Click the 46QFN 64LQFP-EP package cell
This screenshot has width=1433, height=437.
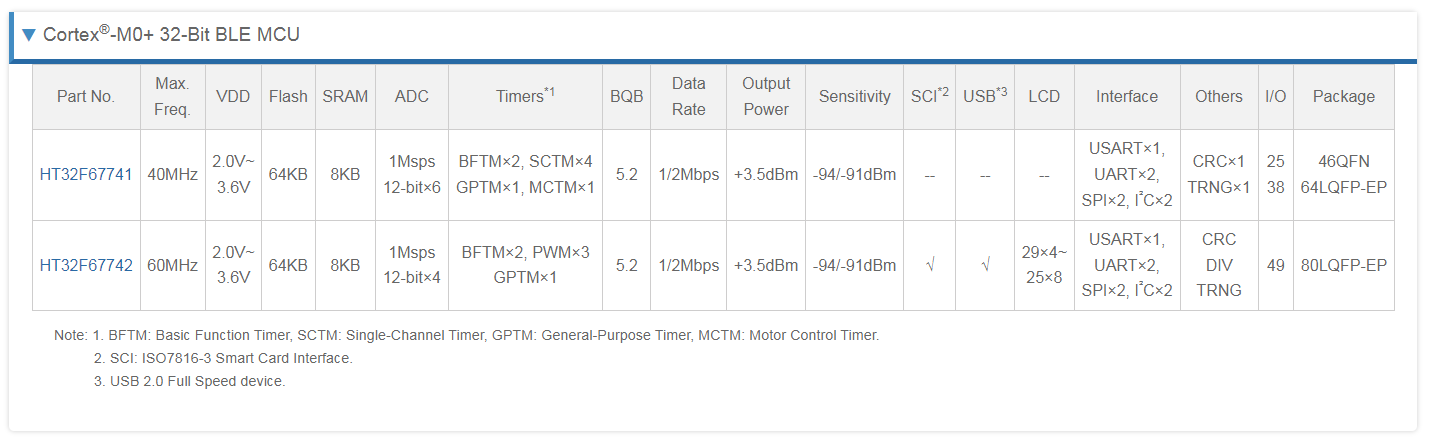click(1343, 175)
